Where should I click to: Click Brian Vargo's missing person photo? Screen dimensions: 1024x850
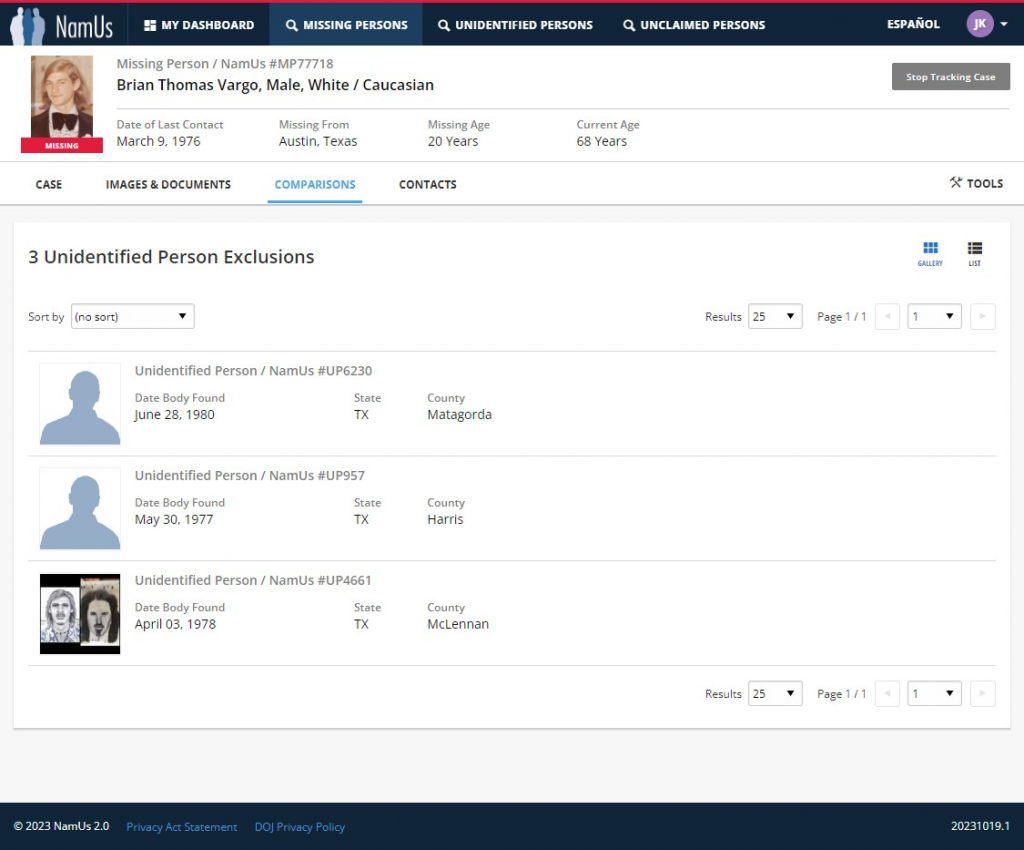[62, 98]
